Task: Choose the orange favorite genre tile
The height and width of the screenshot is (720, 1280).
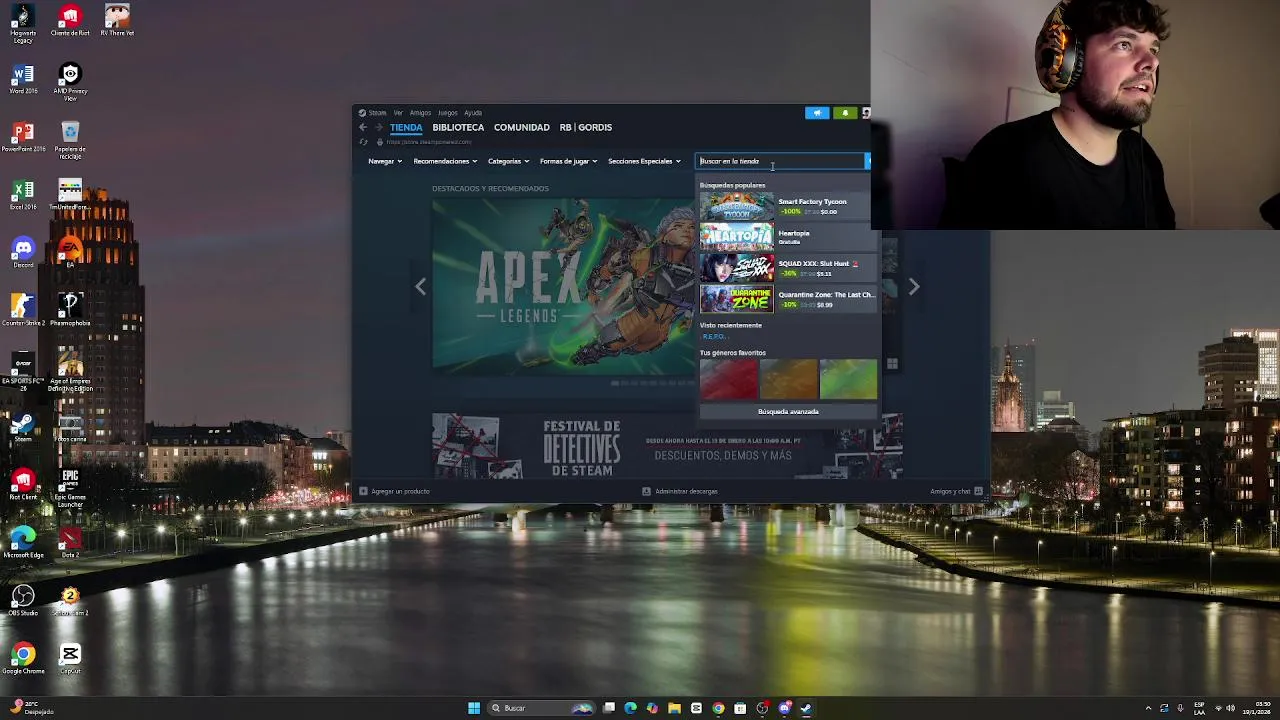Action: pos(788,379)
